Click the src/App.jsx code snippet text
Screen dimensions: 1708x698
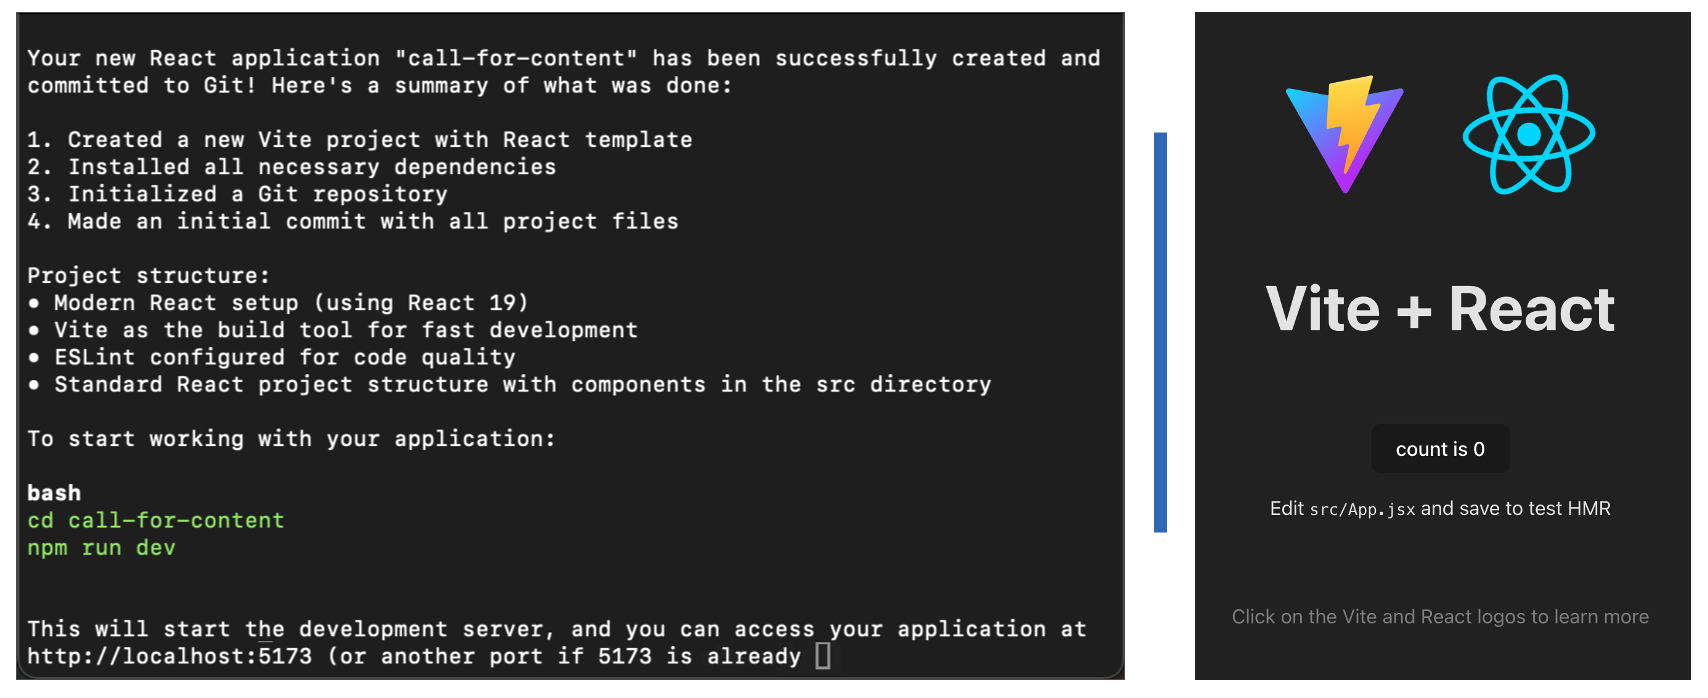click(x=1362, y=509)
